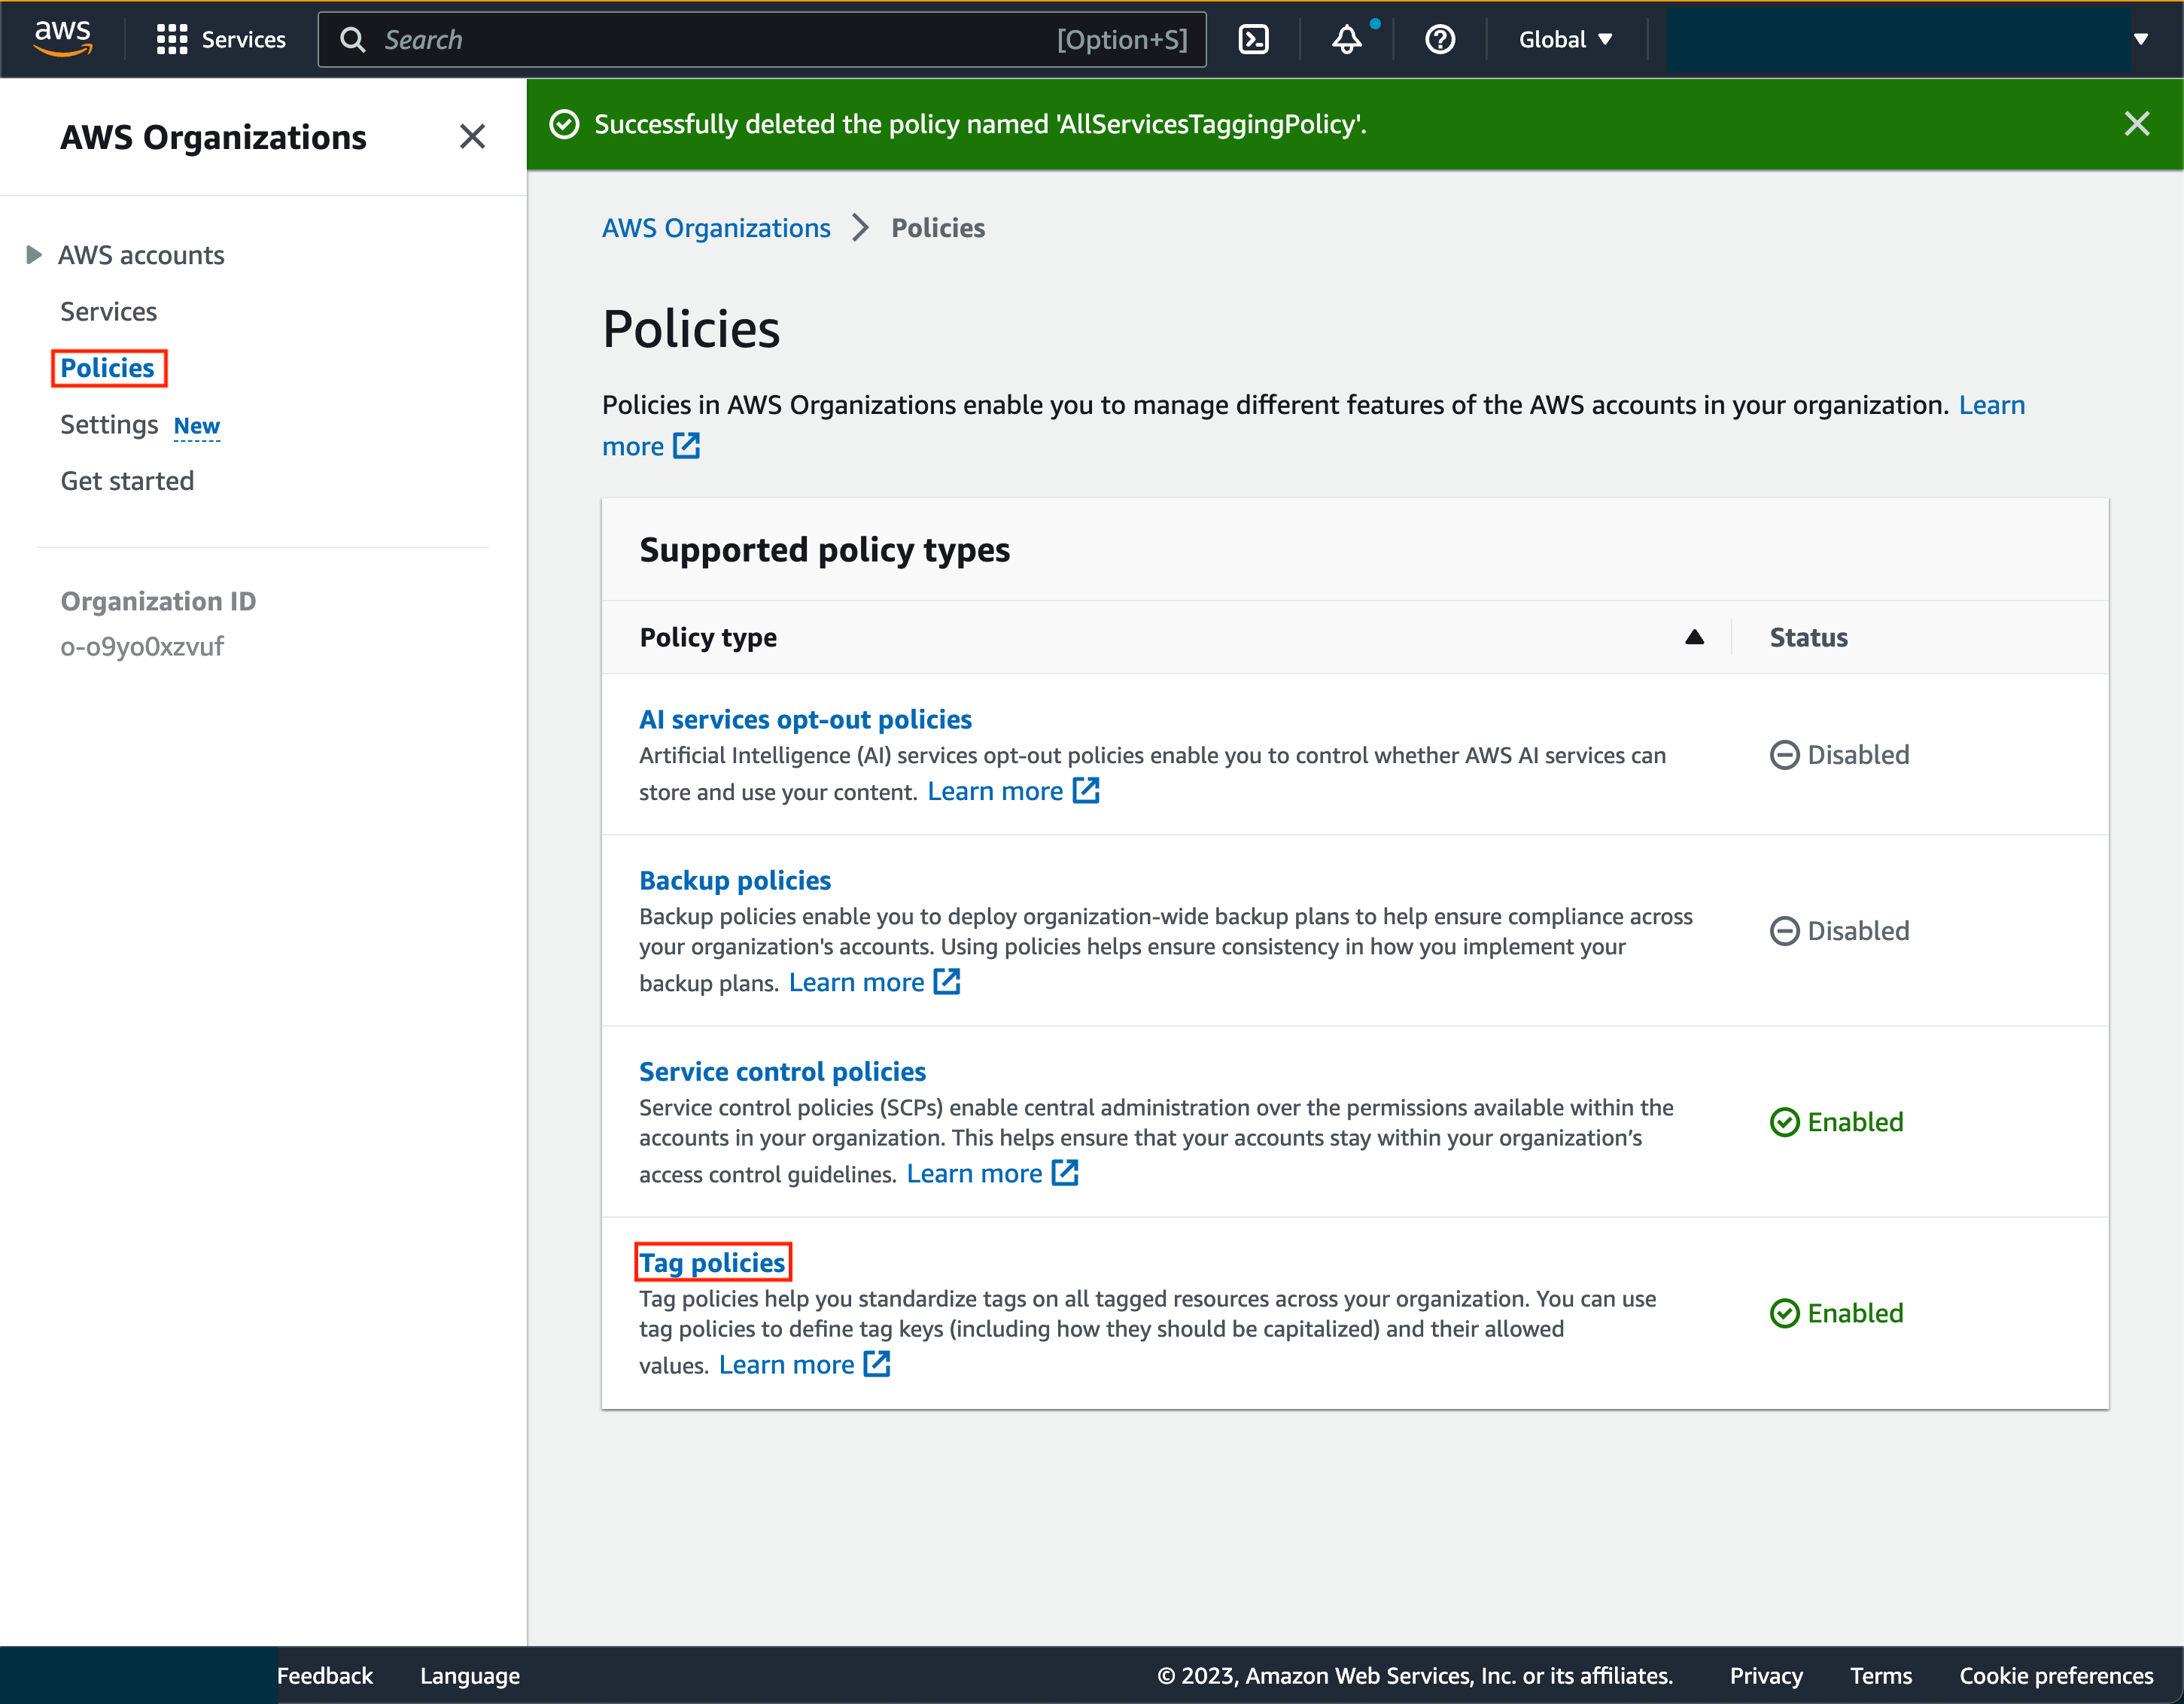Open the Tag policies link

[712, 1262]
